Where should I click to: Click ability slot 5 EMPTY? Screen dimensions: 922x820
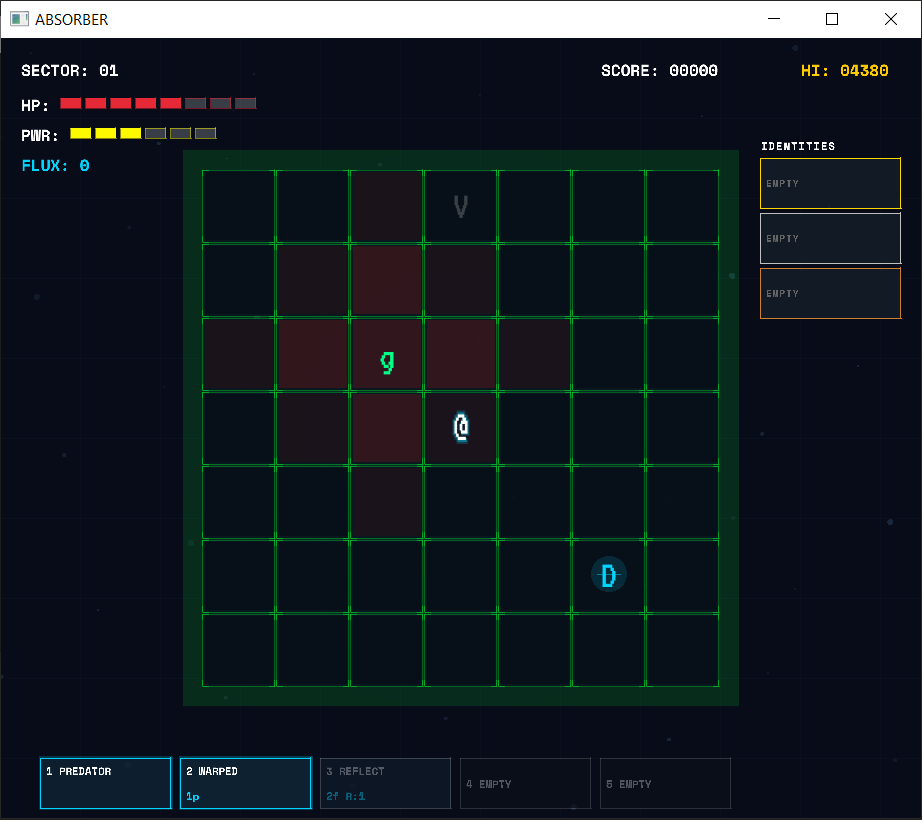665,783
